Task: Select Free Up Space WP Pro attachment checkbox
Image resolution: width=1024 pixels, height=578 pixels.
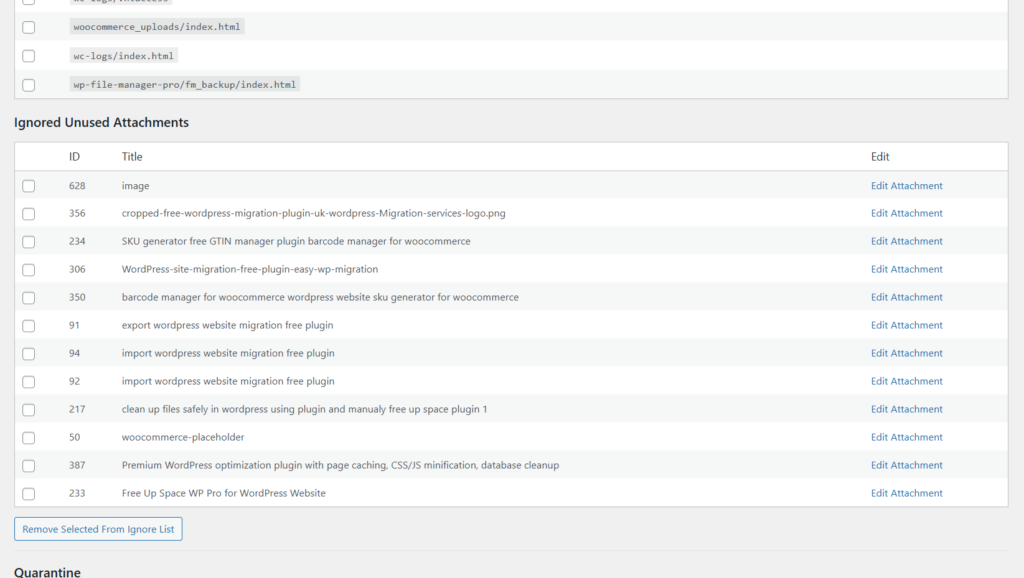Action: point(28,493)
